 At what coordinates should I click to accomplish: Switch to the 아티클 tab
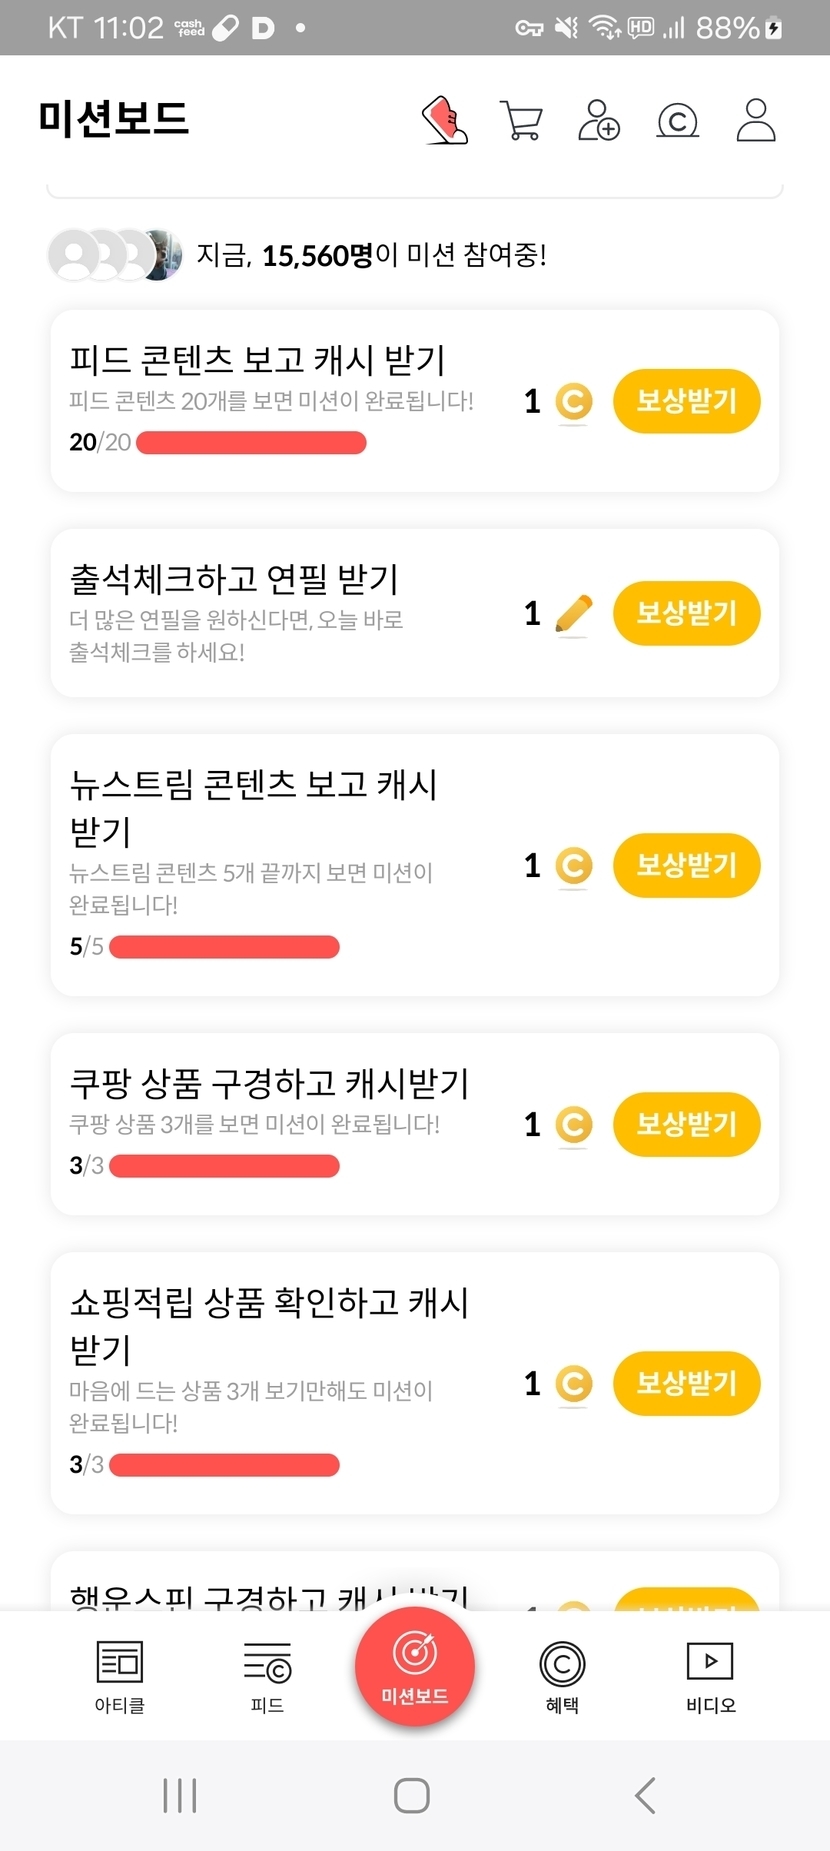[120, 1677]
